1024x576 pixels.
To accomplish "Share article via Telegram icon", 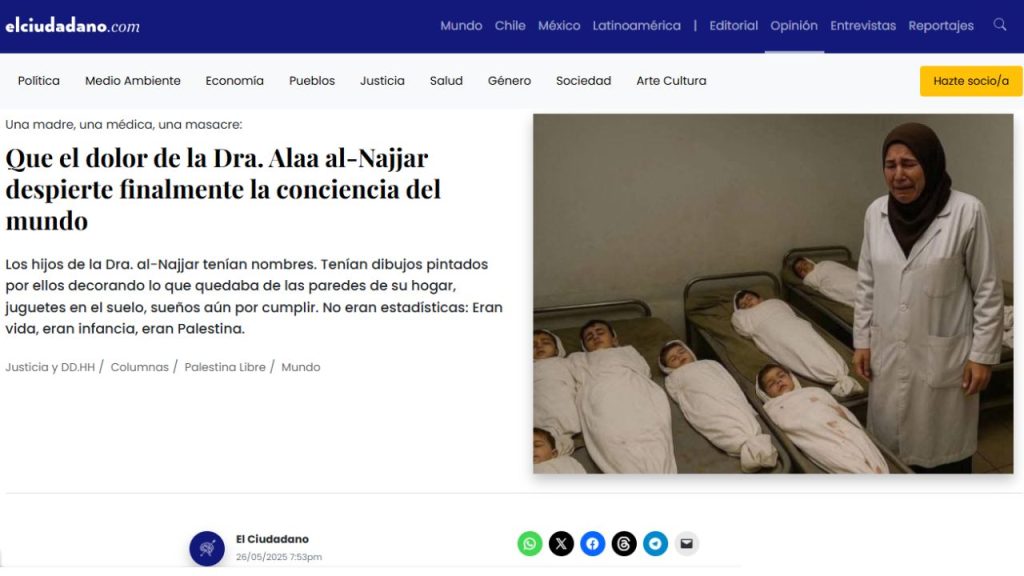I will 655,543.
